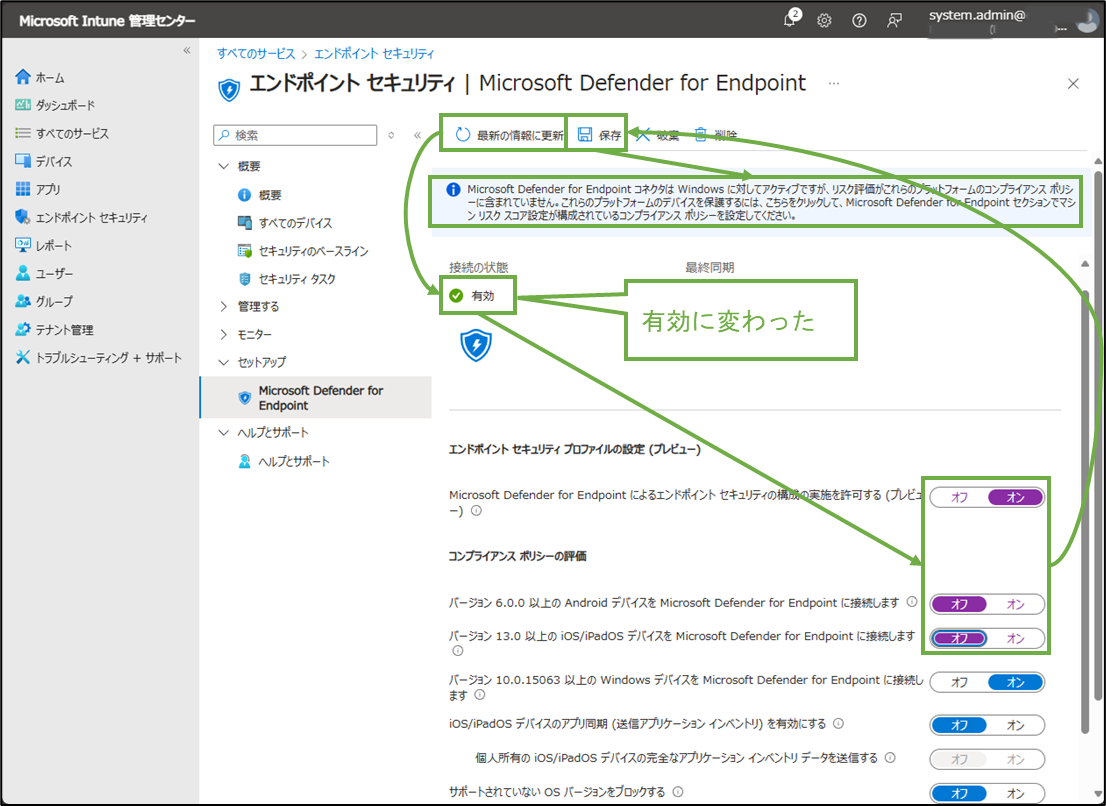Open すべてのサービス in left menu
The width and height of the screenshot is (1106, 806).
tap(73, 133)
